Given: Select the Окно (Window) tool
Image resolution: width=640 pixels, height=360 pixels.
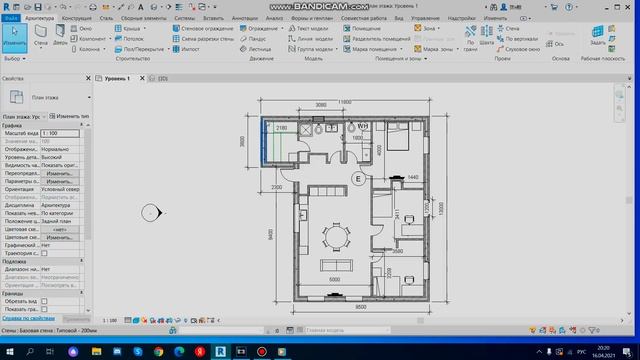Looking at the screenshot, I should pyautogui.click(x=81, y=29).
